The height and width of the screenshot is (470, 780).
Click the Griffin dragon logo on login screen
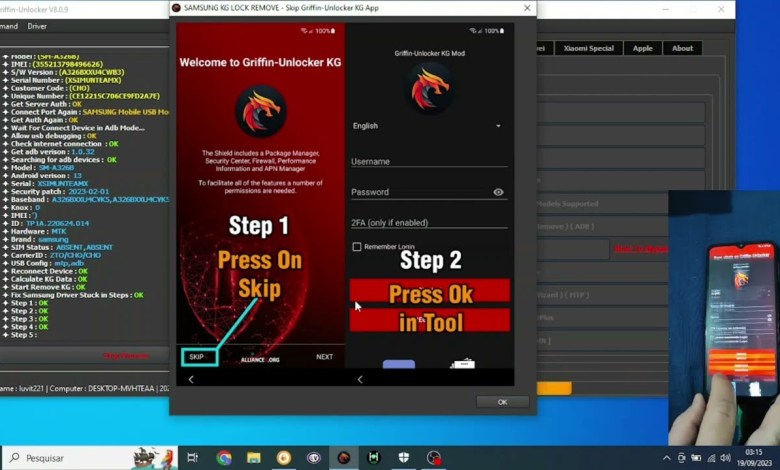[430, 90]
